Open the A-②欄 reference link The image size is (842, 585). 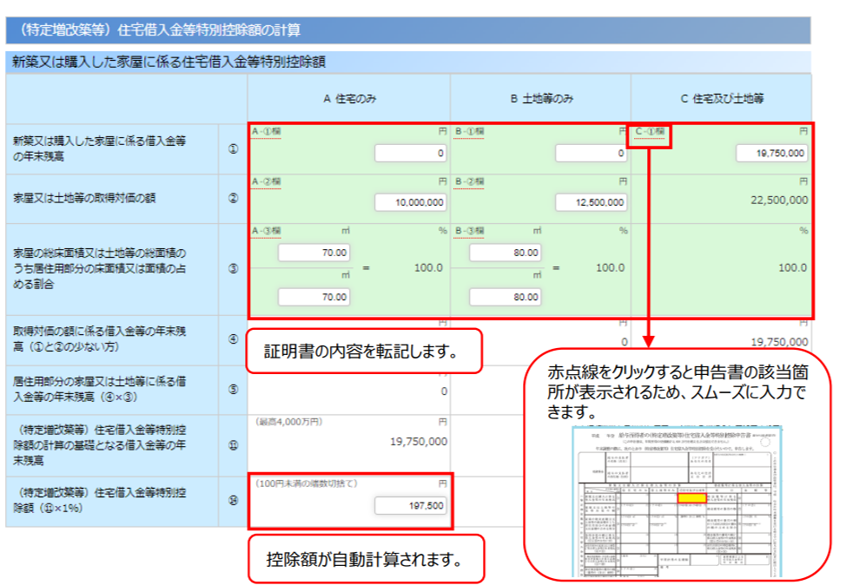click(267, 181)
